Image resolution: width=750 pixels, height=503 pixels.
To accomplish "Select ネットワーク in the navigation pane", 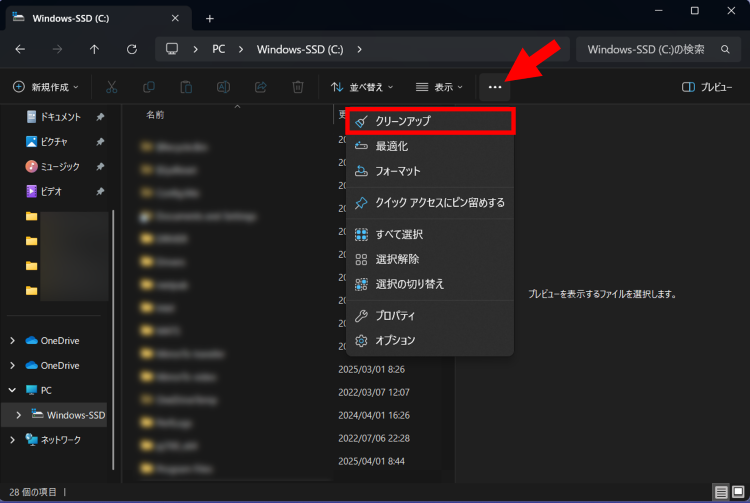I will (x=53, y=440).
